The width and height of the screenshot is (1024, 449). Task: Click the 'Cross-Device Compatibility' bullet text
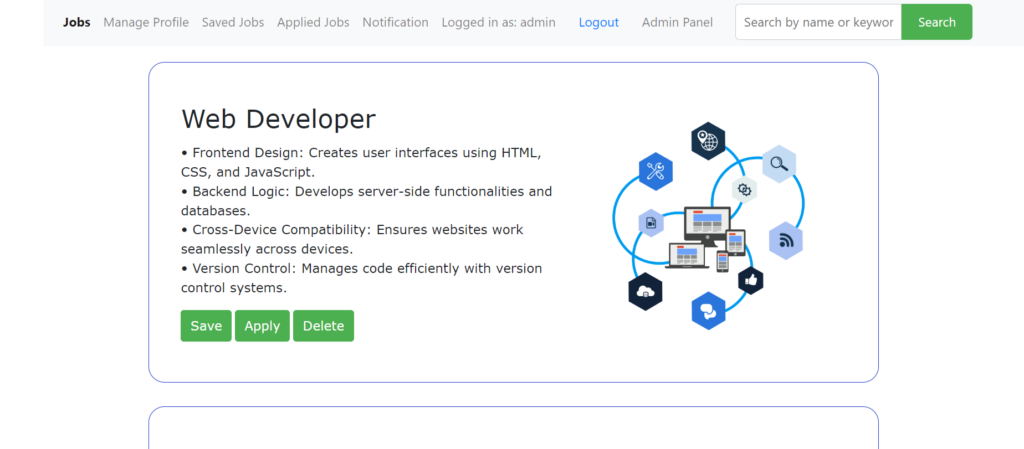point(352,240)
